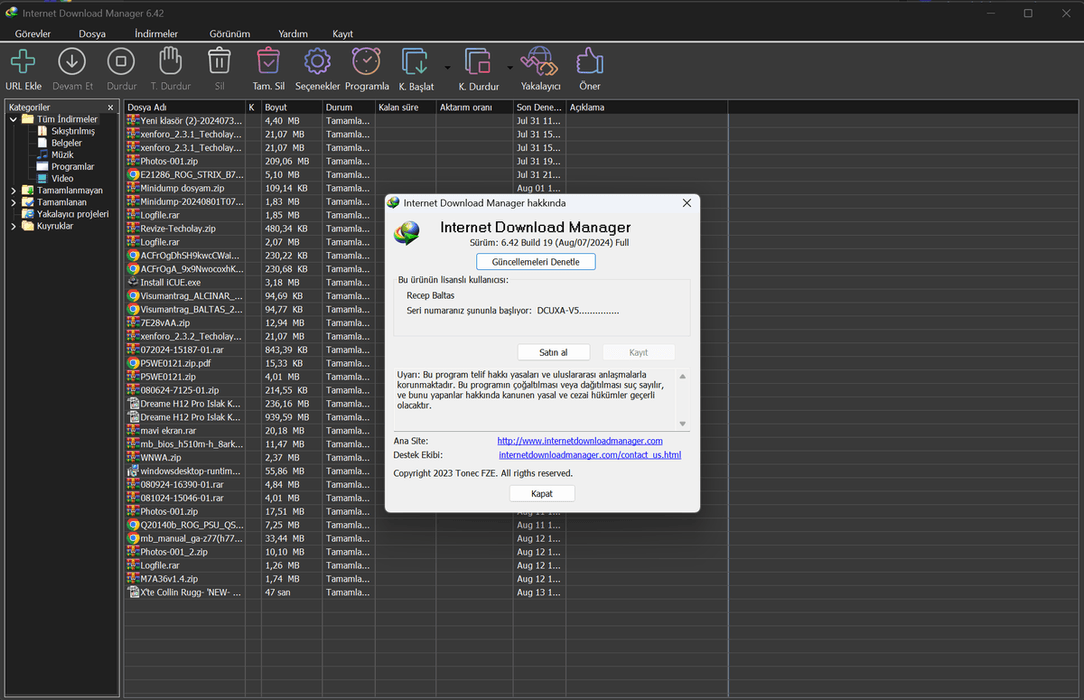Sort by Durum column header
Screen dimensions: 1084x700
[x=348, y=107]
